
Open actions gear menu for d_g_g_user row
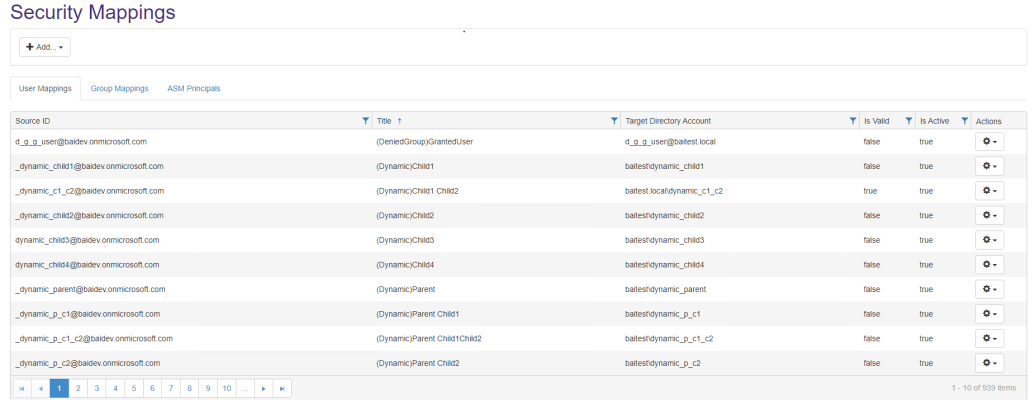click(989, 142)
